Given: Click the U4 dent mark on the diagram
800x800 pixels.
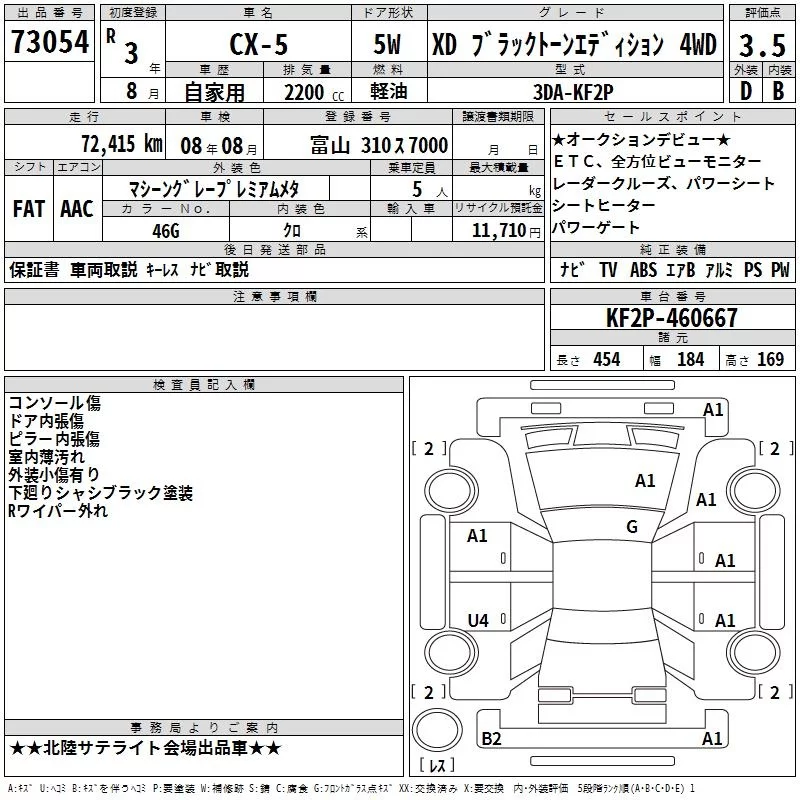Looking at the screenshot, I should (x=478, y=620).
